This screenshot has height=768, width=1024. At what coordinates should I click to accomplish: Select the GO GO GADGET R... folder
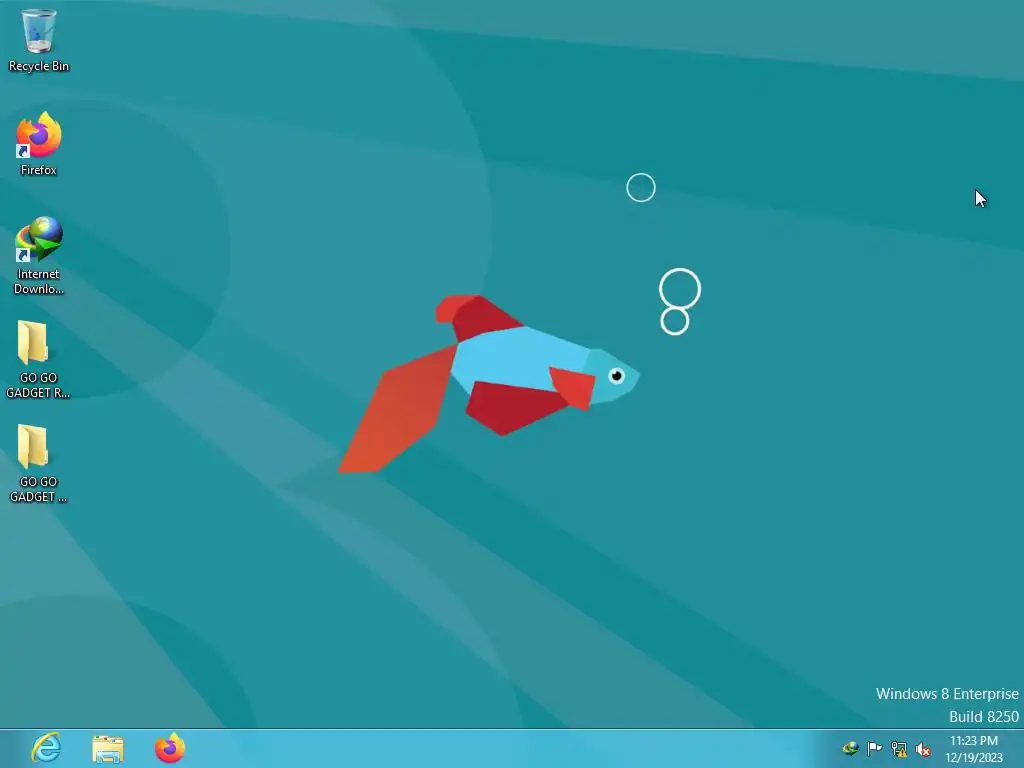(x=38, y=359)
